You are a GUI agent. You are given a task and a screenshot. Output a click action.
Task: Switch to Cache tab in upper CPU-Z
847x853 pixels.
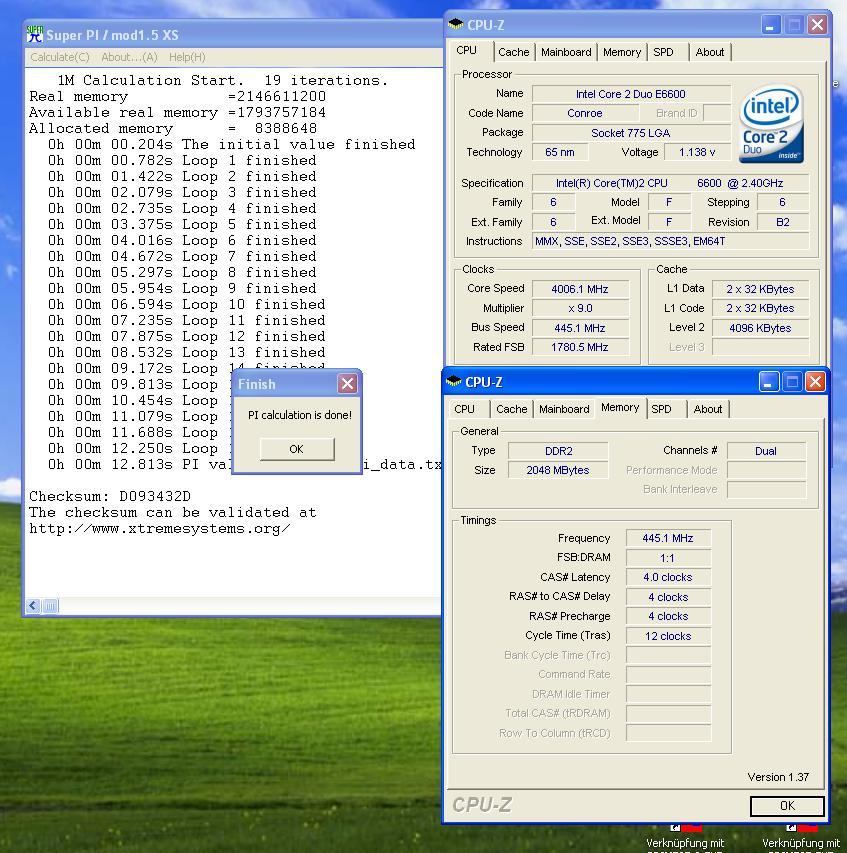[514, 52]
